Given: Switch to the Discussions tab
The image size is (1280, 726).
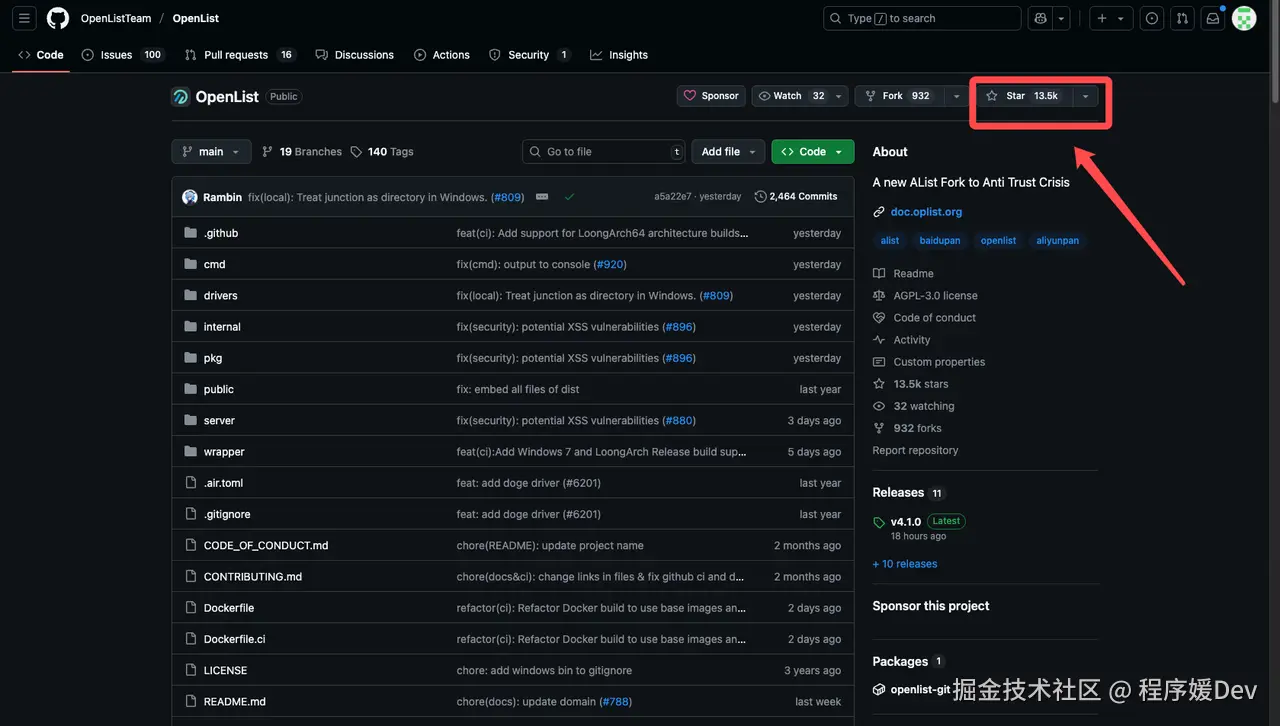Looking at the screenshot, I should click(x=355, y=55).
